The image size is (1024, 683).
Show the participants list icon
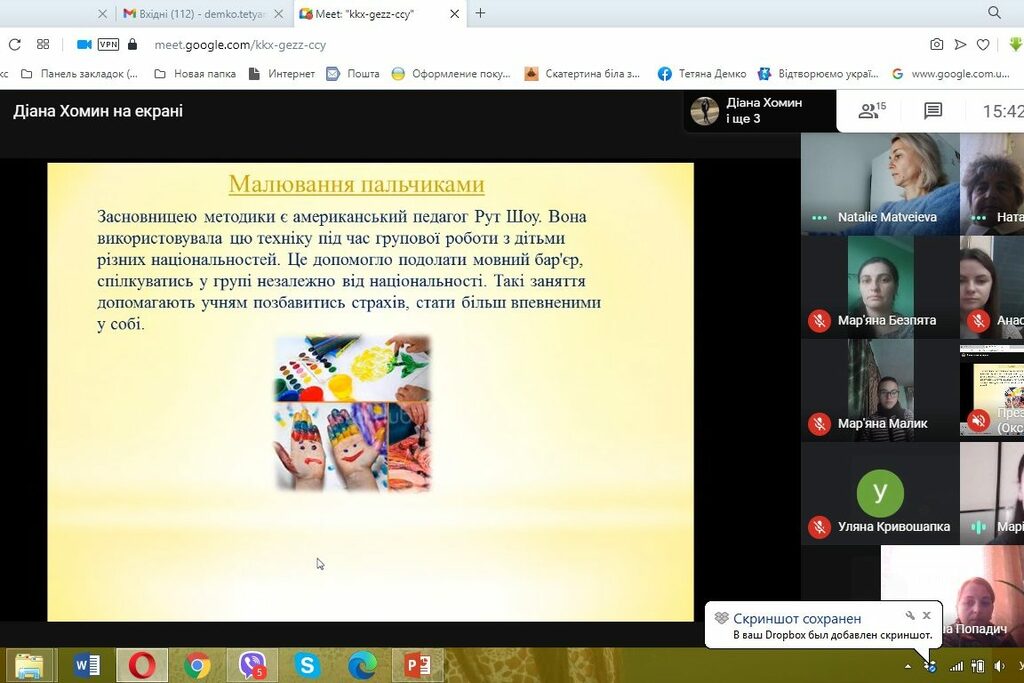[872, 111]
